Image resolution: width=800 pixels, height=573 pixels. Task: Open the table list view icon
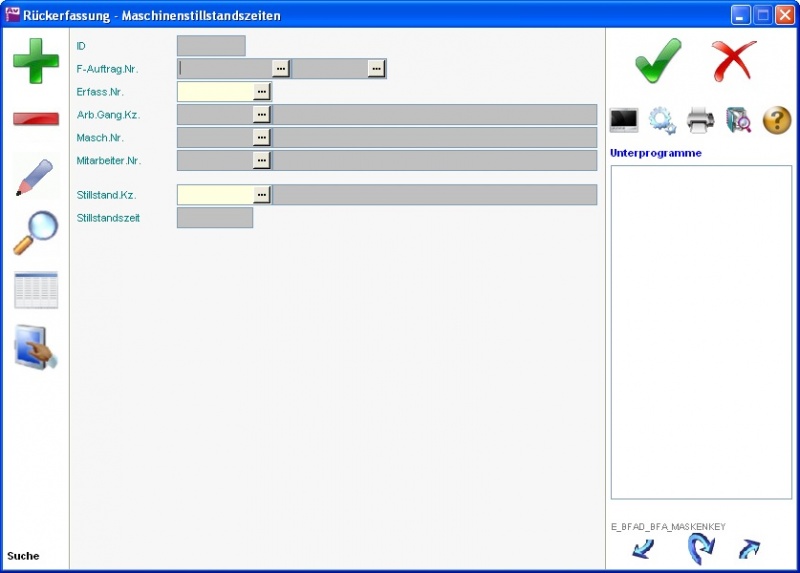pyautogui.click(x=35, y=290)
